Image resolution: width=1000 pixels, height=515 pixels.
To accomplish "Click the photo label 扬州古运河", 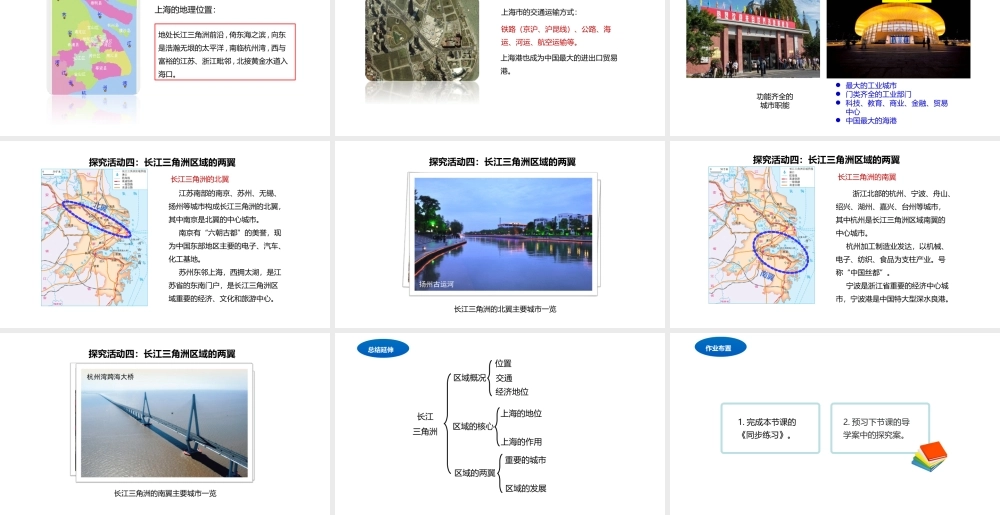I will click(436, 284).
